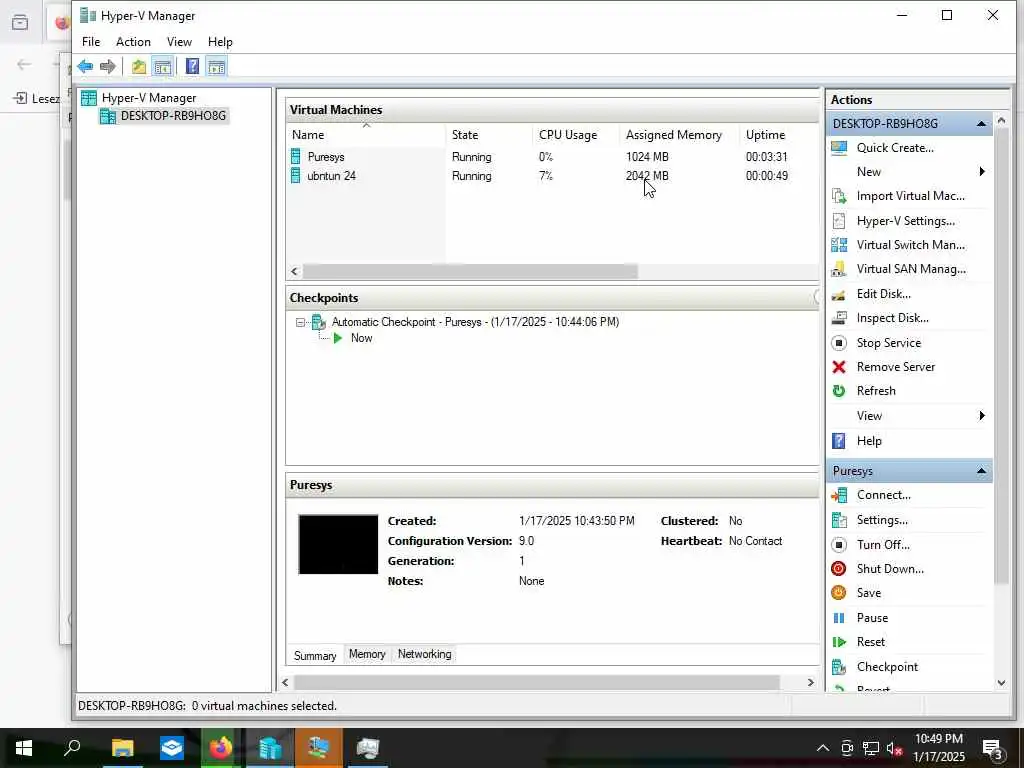
Task: Click the Puresys VM preview thumbnail
Action: click(x=338, y=545)
